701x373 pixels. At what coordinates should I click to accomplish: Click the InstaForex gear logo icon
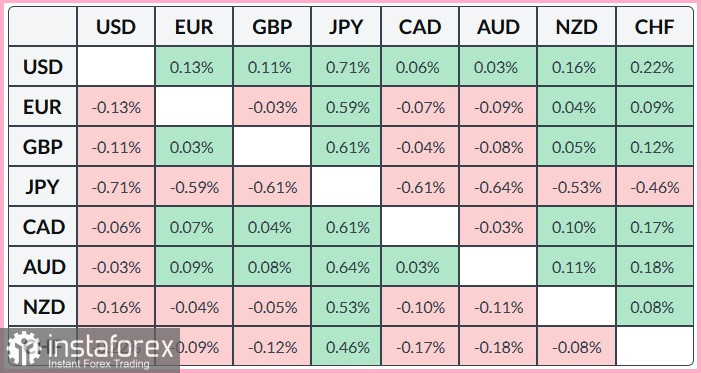[x=23, y=348]
